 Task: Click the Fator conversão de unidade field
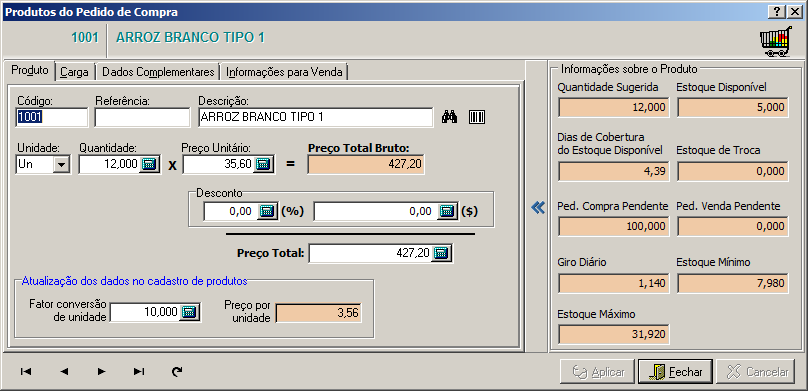click(145, 312)
